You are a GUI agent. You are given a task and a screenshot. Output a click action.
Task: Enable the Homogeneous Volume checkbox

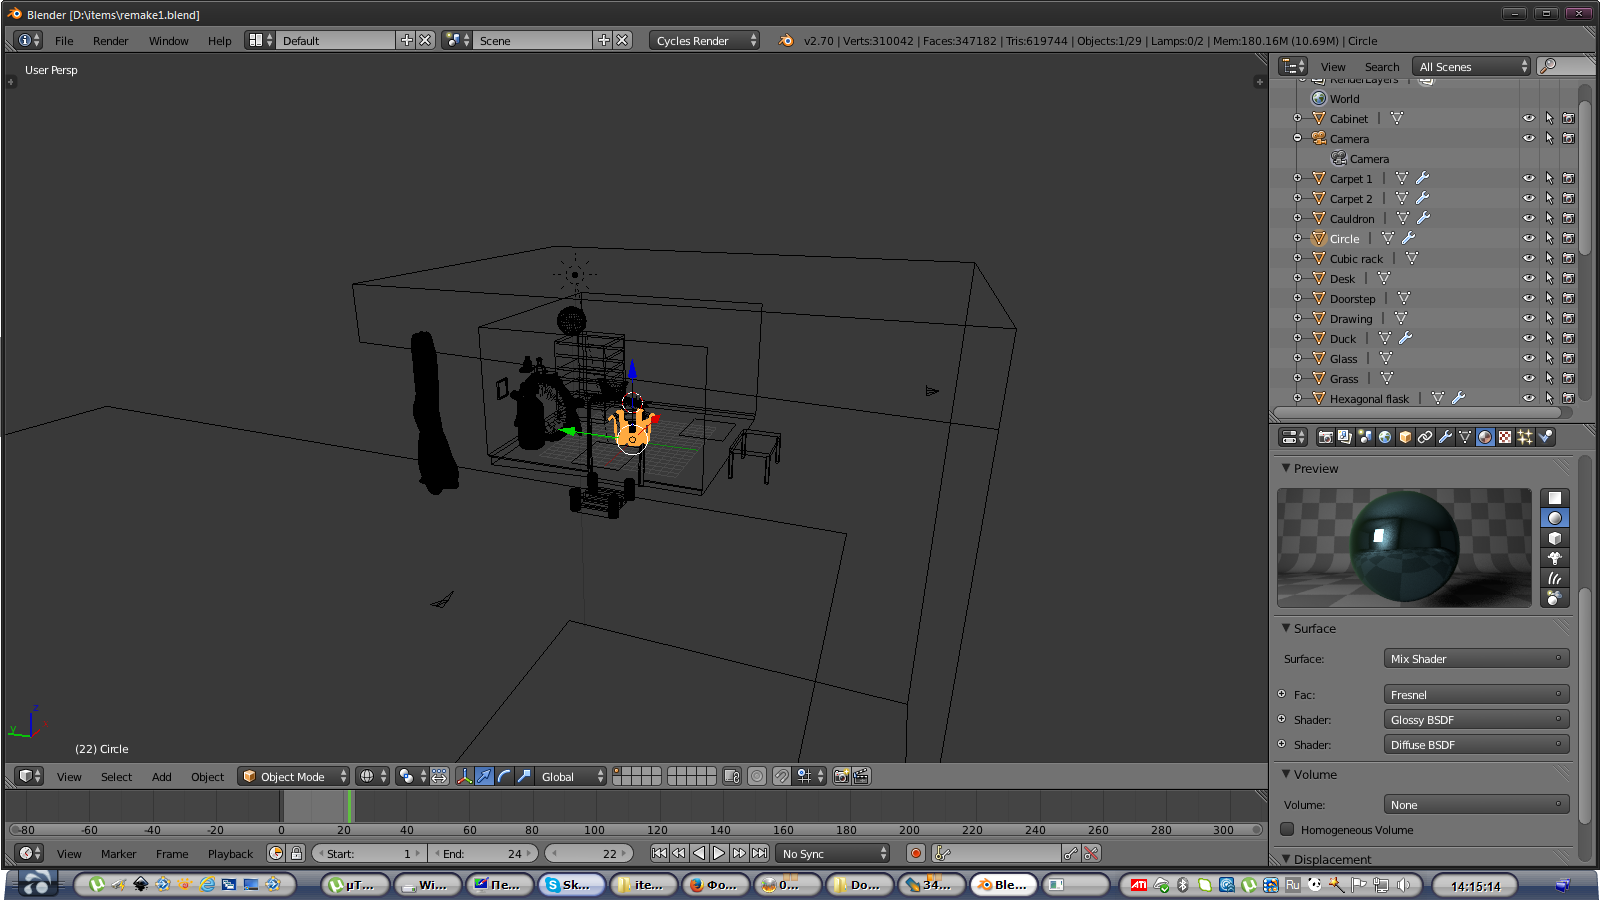tap(1288, 829)
